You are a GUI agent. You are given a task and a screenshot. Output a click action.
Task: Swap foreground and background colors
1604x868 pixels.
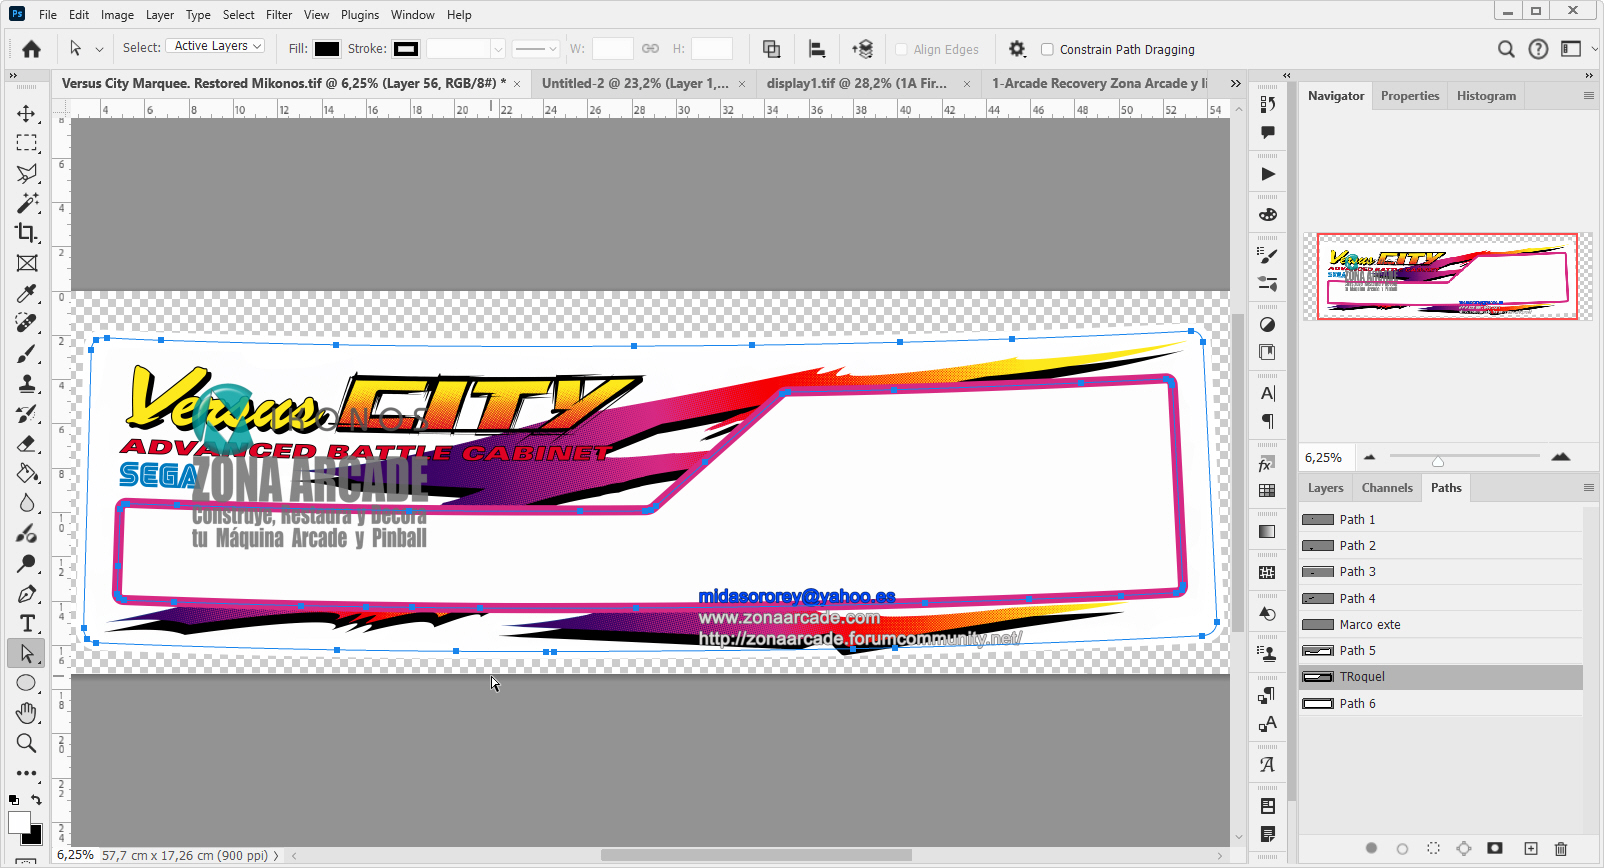37,799
